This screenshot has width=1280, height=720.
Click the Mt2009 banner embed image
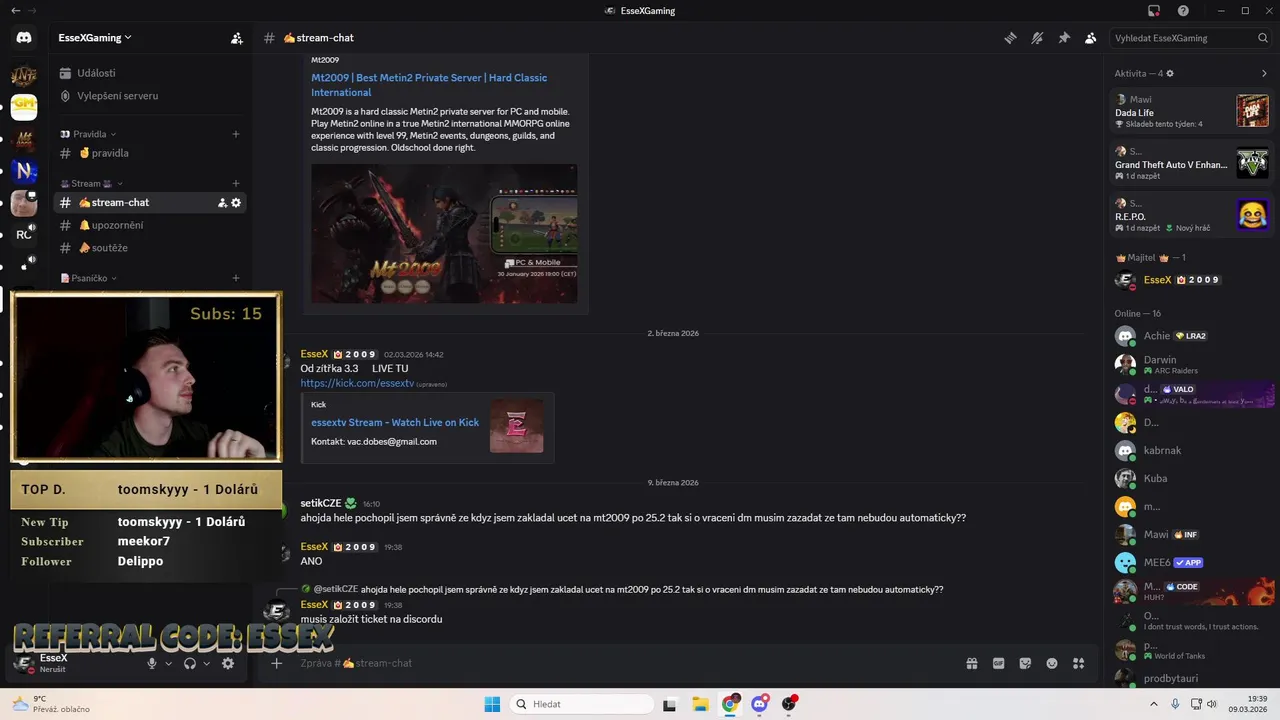point(444,233)
